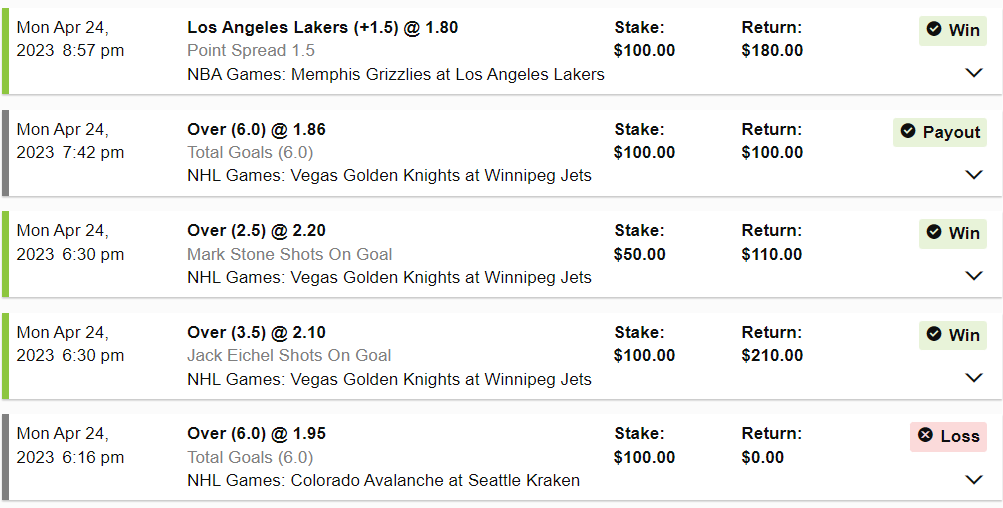Expand the Avalanche at Kraken bet details

coord(974,479)
